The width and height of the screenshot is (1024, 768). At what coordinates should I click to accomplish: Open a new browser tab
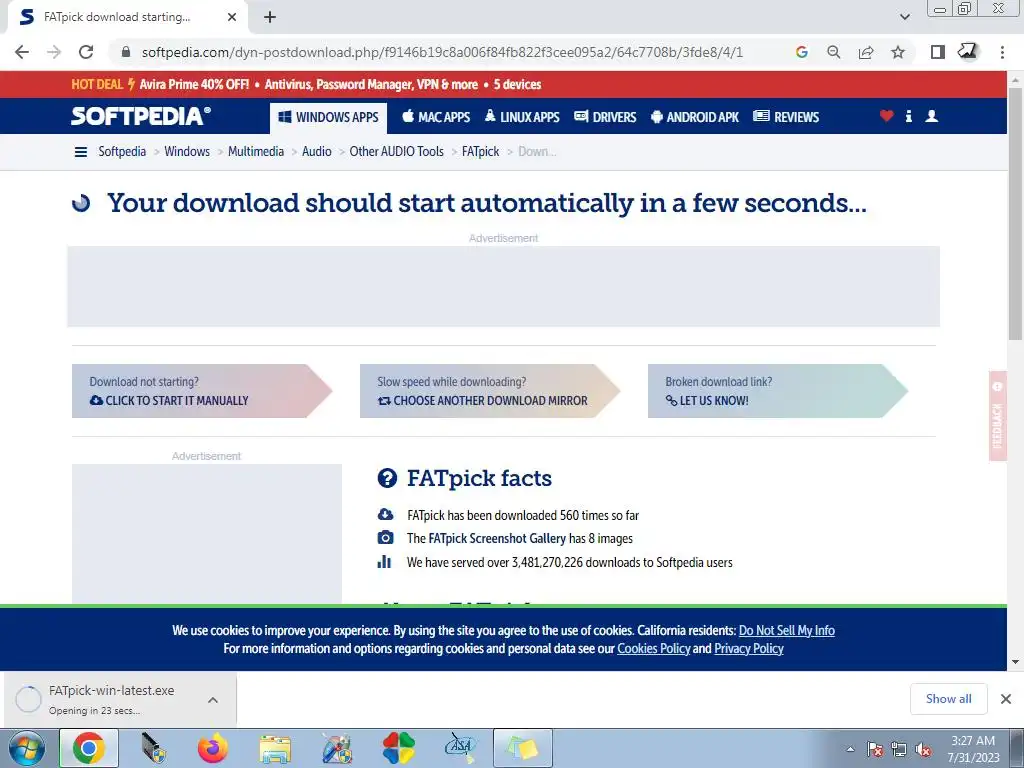[270, 17]
